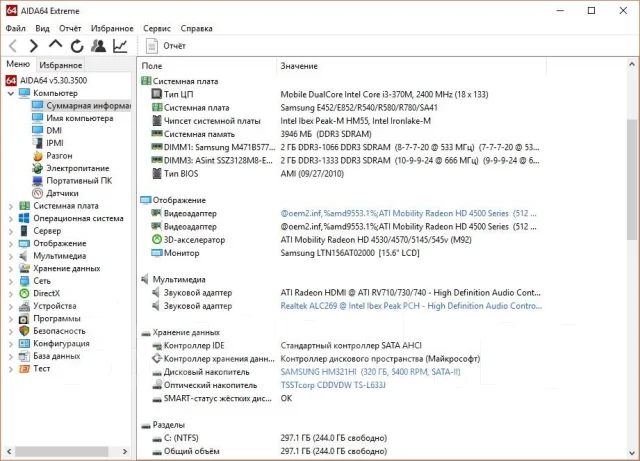Click the Безопасность shield icon
640x461 pixels.
coord(24,331)
